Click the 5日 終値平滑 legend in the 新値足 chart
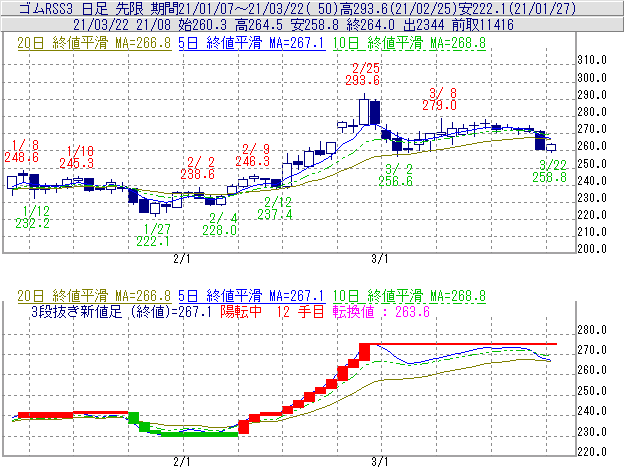 pos(252,296)
